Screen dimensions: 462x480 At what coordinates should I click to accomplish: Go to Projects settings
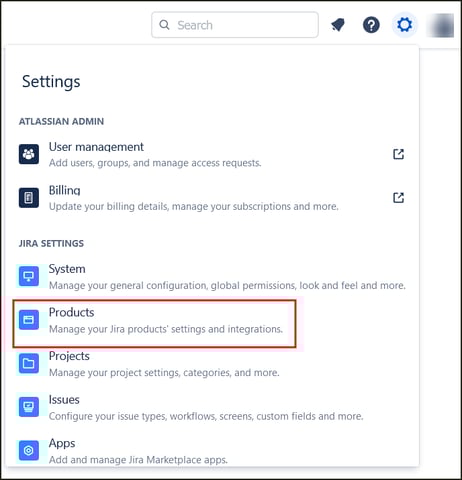[212, 363]
